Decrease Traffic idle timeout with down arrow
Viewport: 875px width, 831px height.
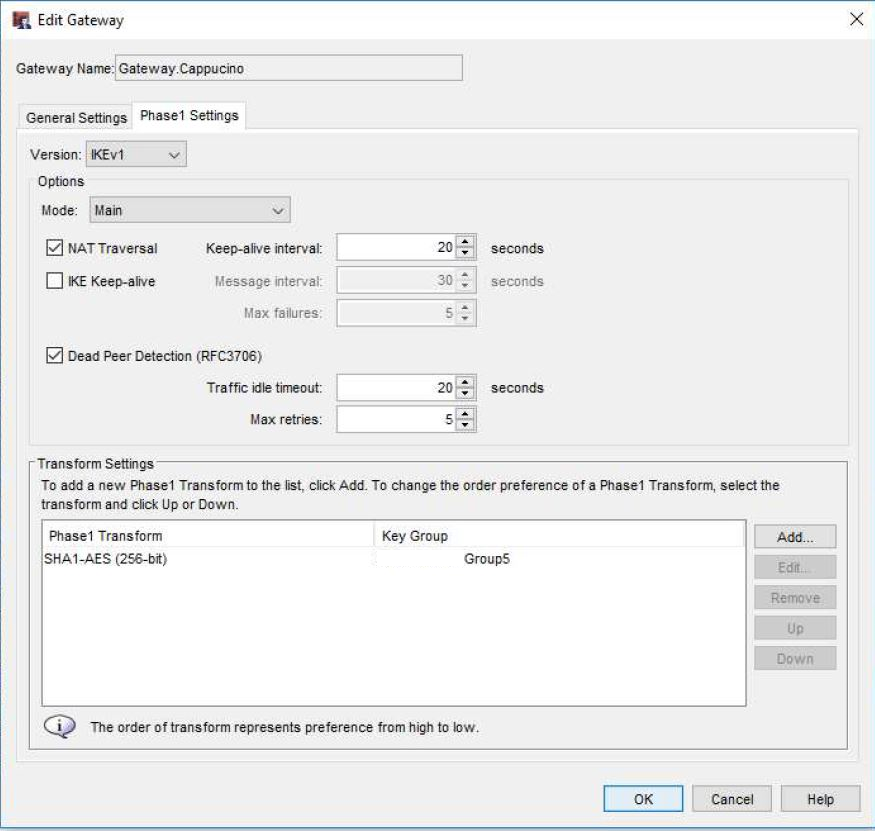(465, 393)
